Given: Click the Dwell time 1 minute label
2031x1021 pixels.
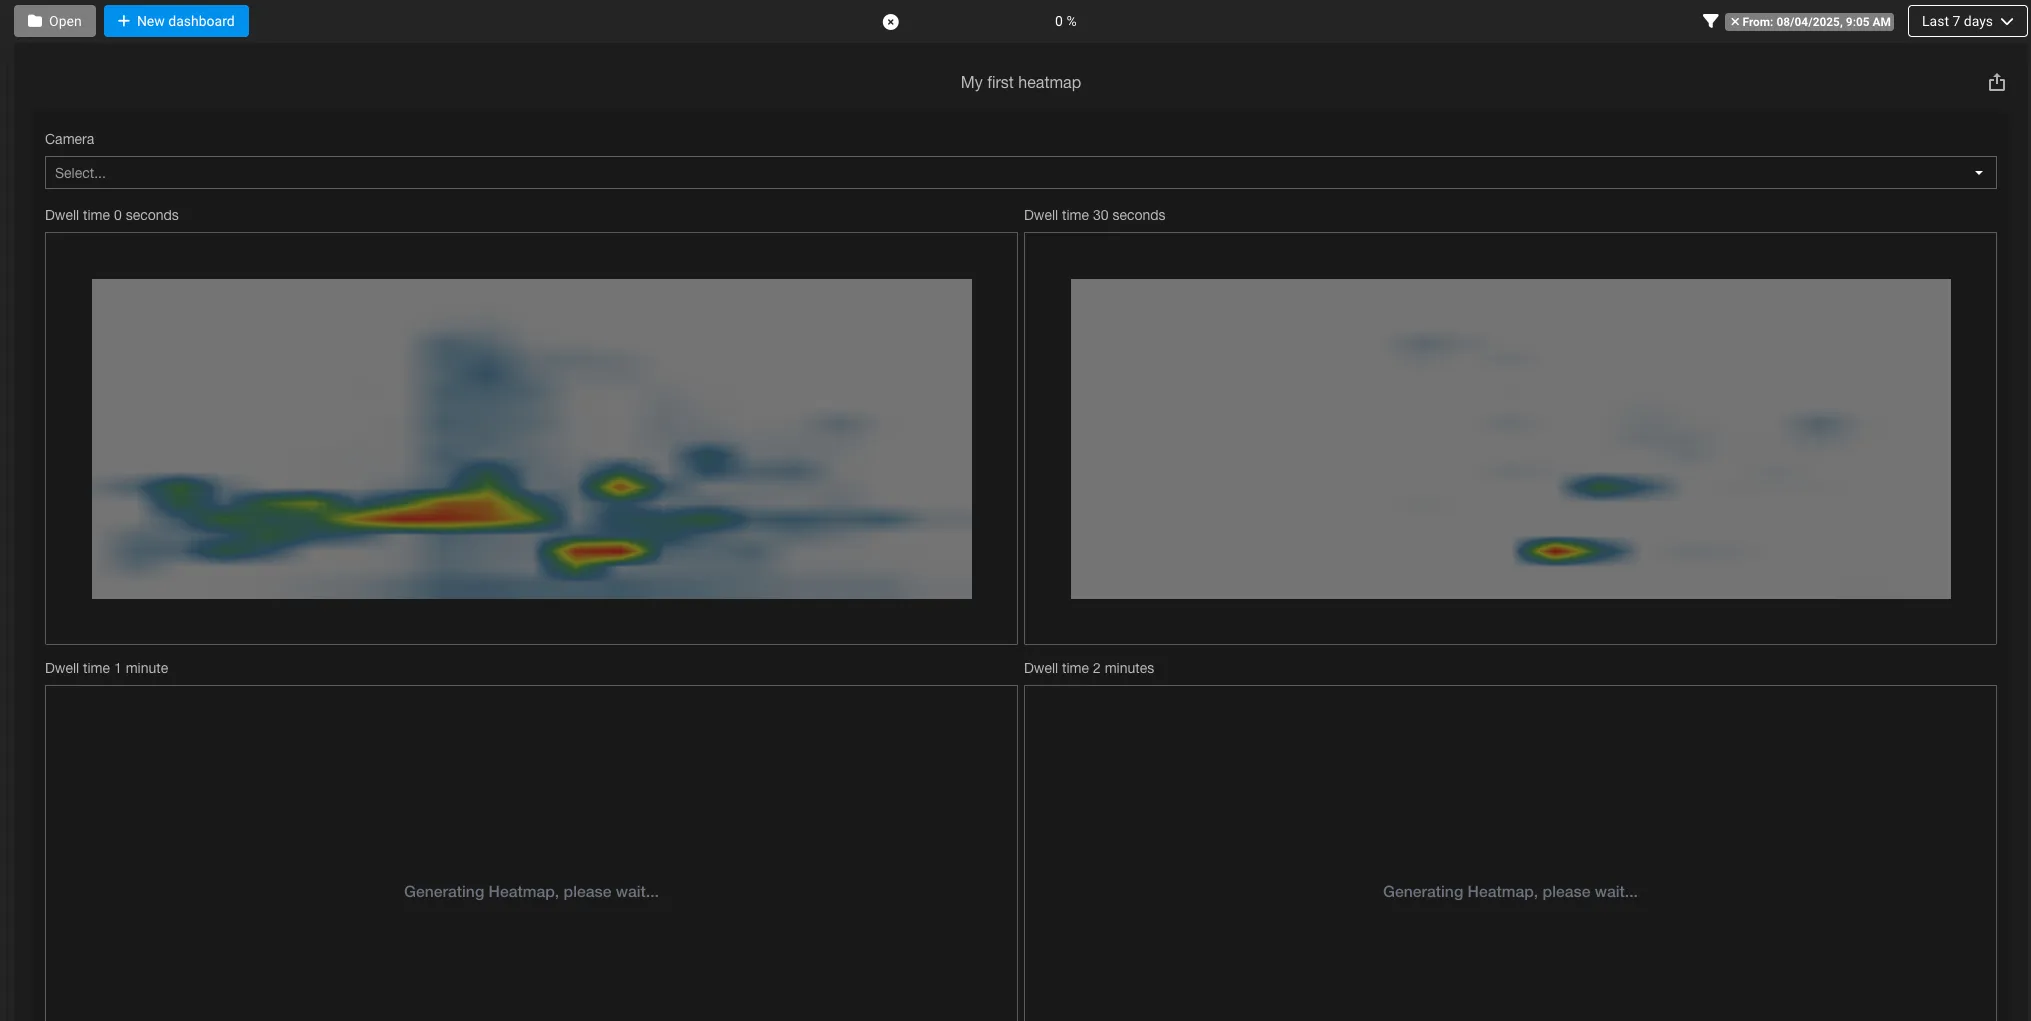Looking at the screenshot, I should 106,668.
